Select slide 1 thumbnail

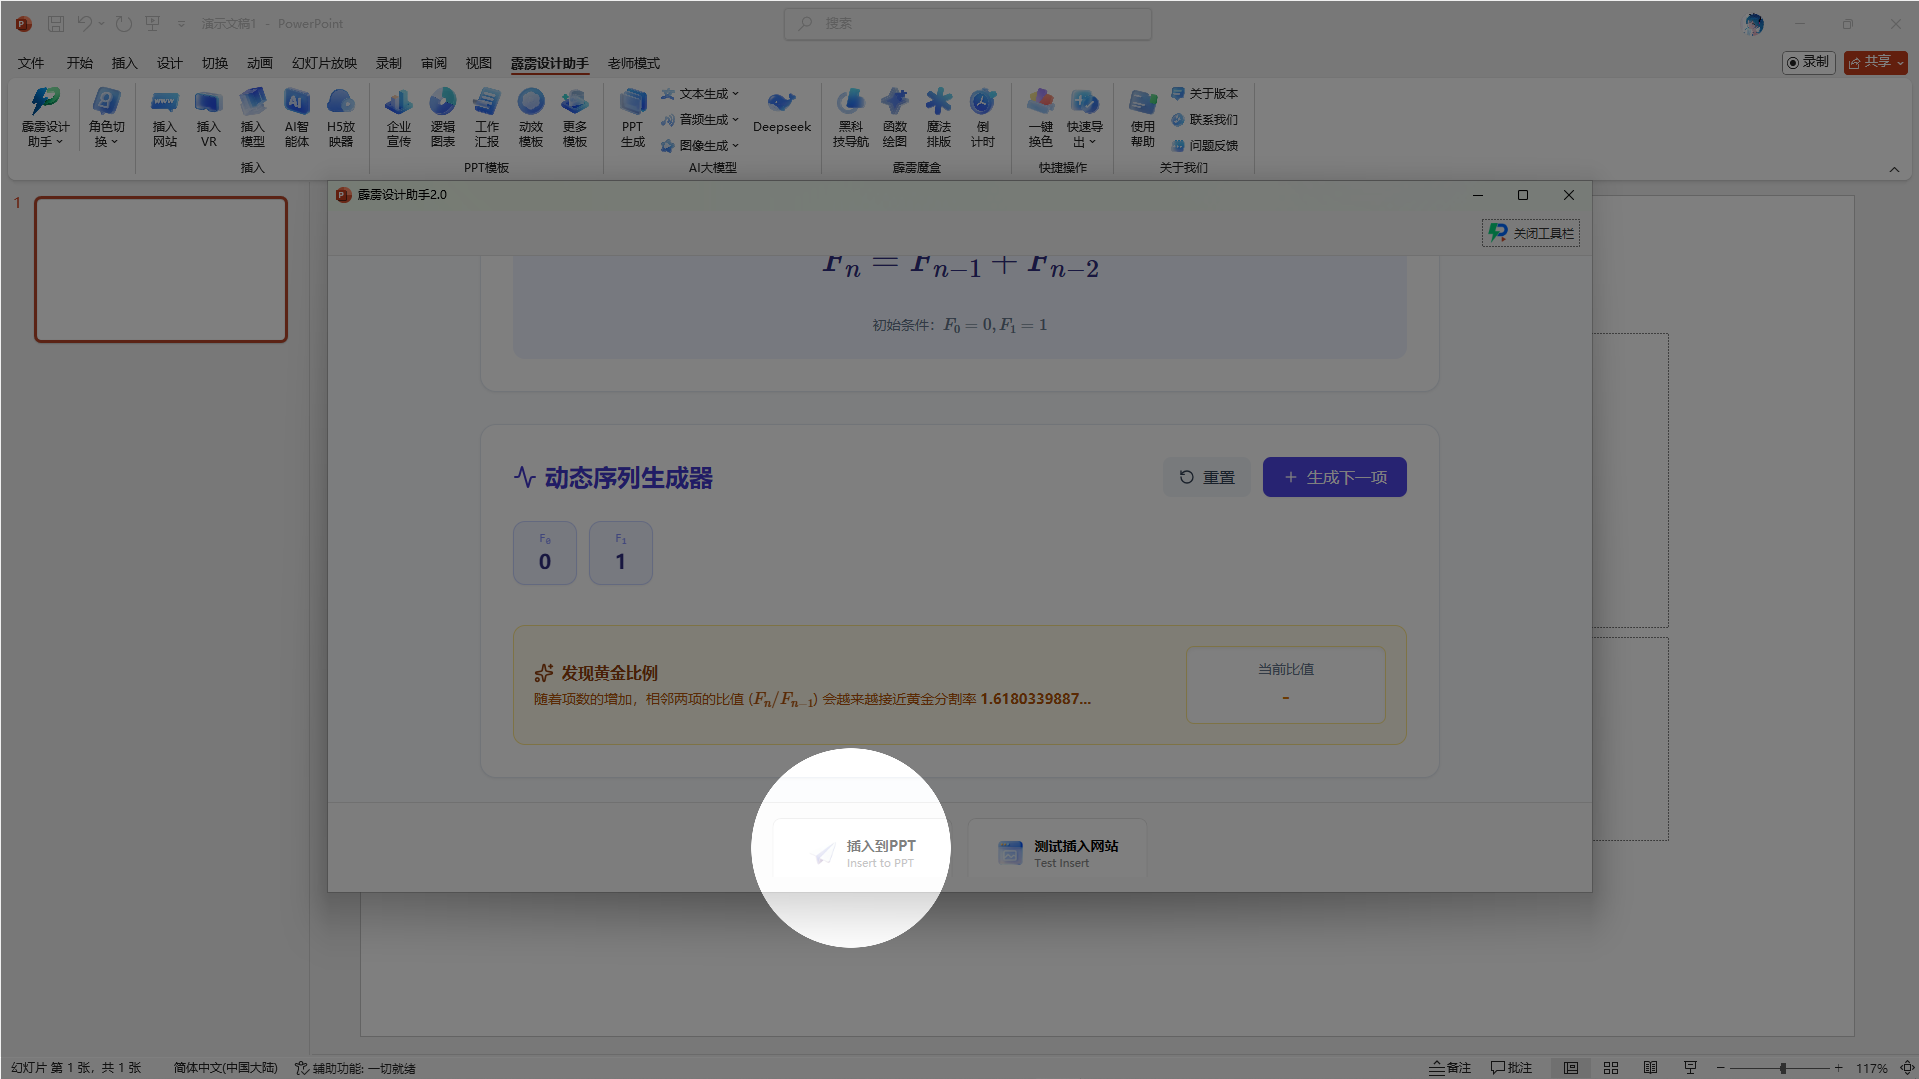click(161, 269)
